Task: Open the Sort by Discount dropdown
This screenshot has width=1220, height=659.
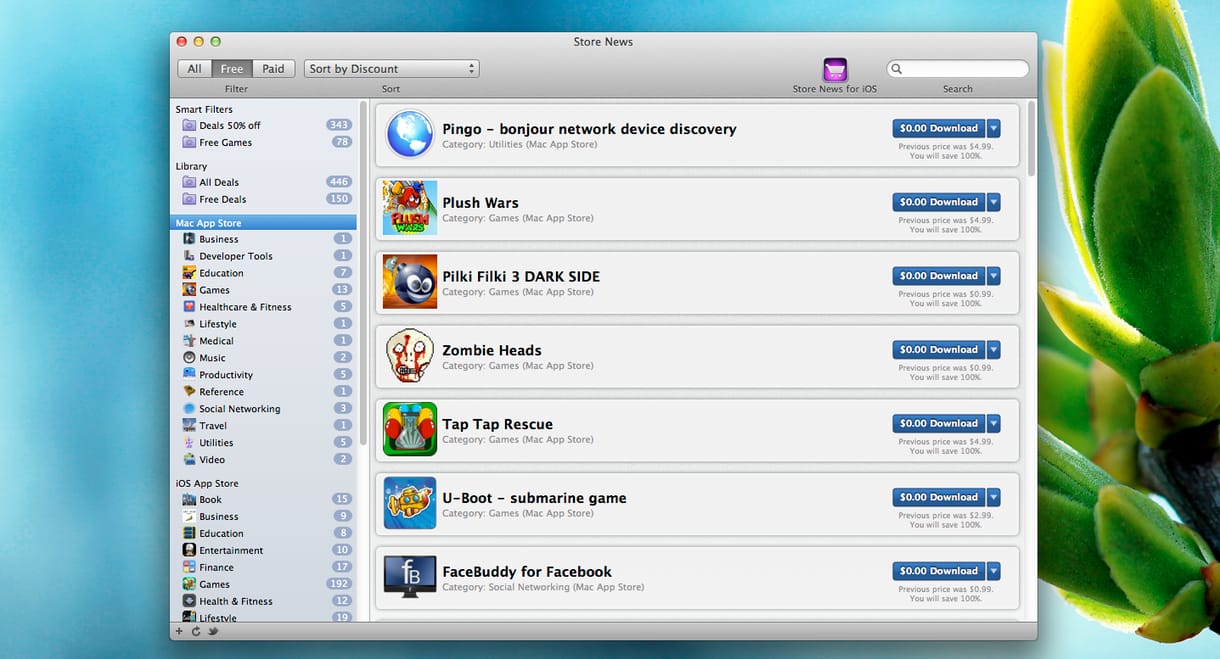Action: (392, 69)
